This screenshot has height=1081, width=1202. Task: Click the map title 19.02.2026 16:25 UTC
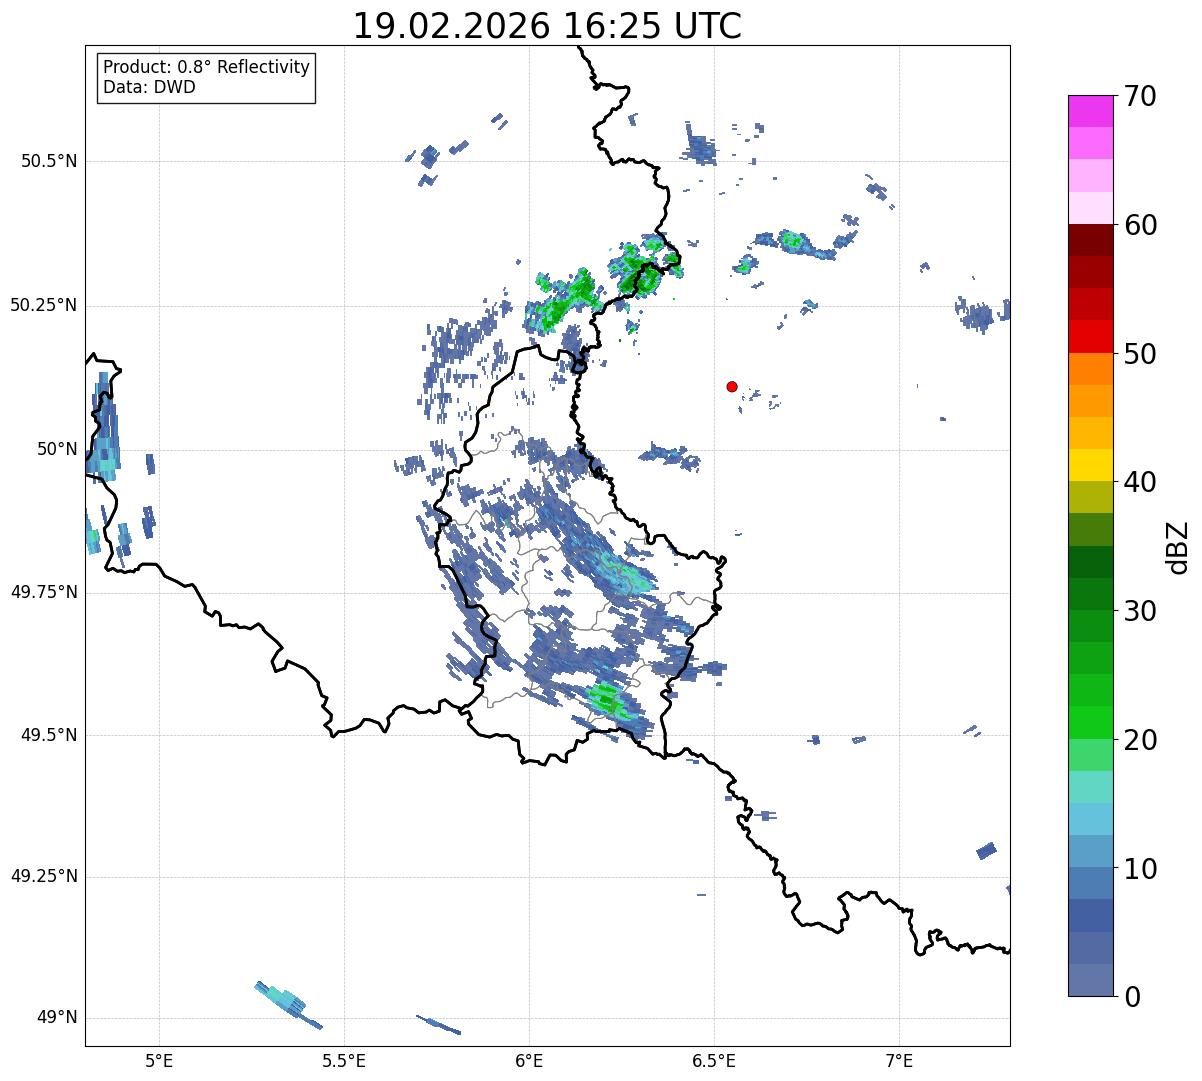point(547,26)
